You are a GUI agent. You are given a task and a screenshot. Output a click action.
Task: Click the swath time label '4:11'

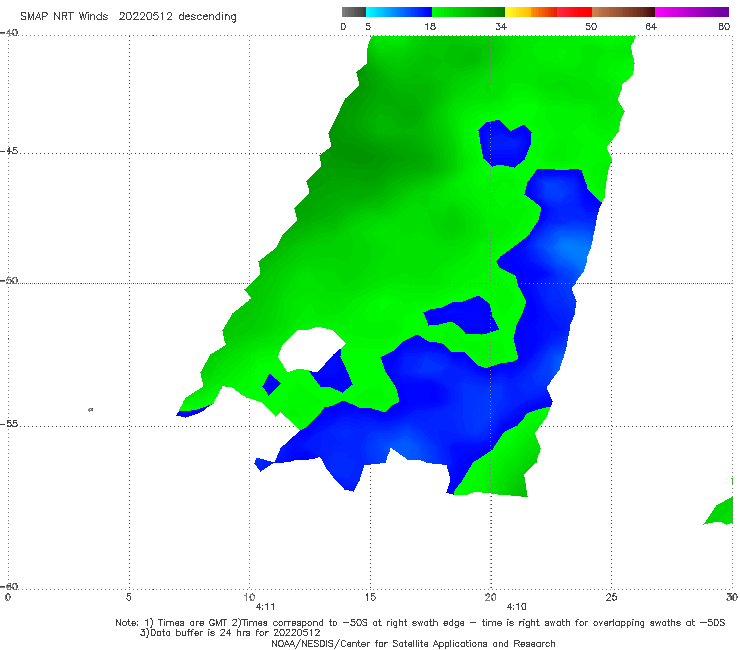(265, 607)
